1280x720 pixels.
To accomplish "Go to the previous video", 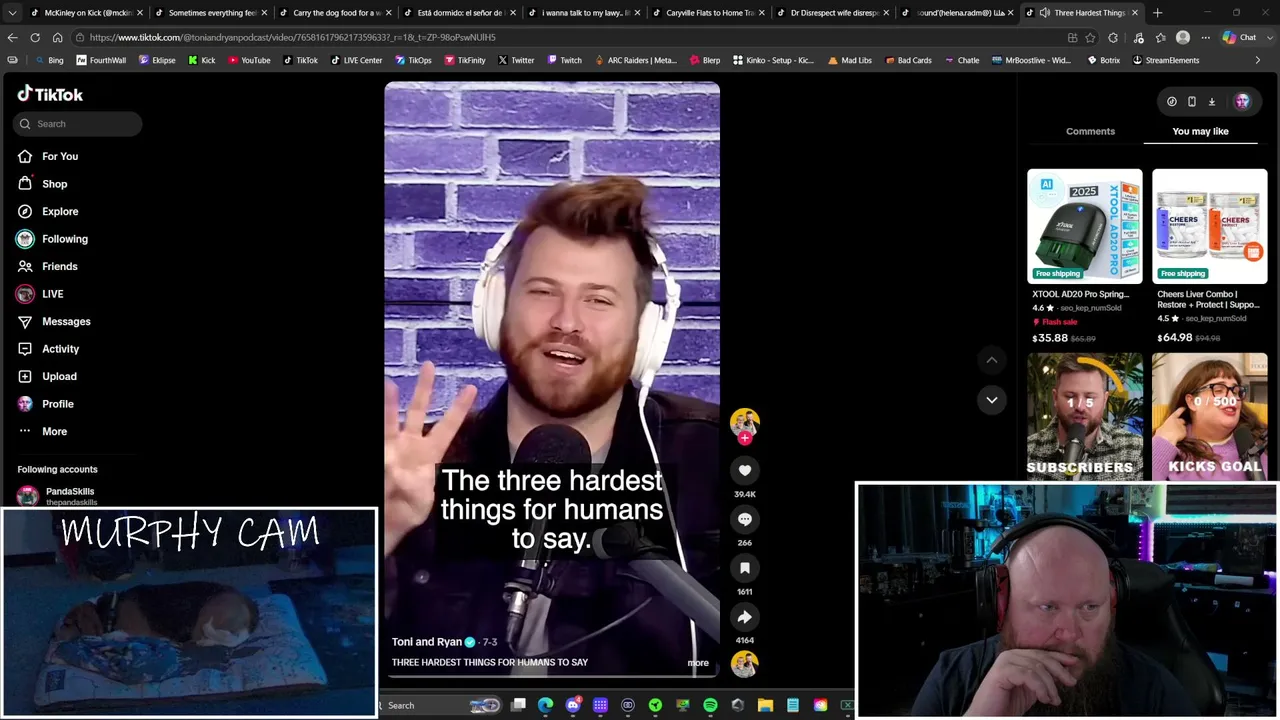I will [992, 360].
